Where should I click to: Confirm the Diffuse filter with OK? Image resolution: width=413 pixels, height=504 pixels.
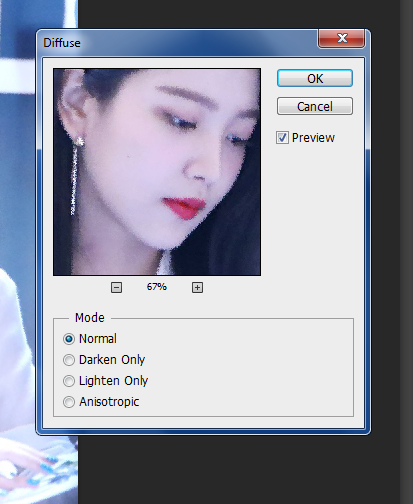tap(315, 78)
